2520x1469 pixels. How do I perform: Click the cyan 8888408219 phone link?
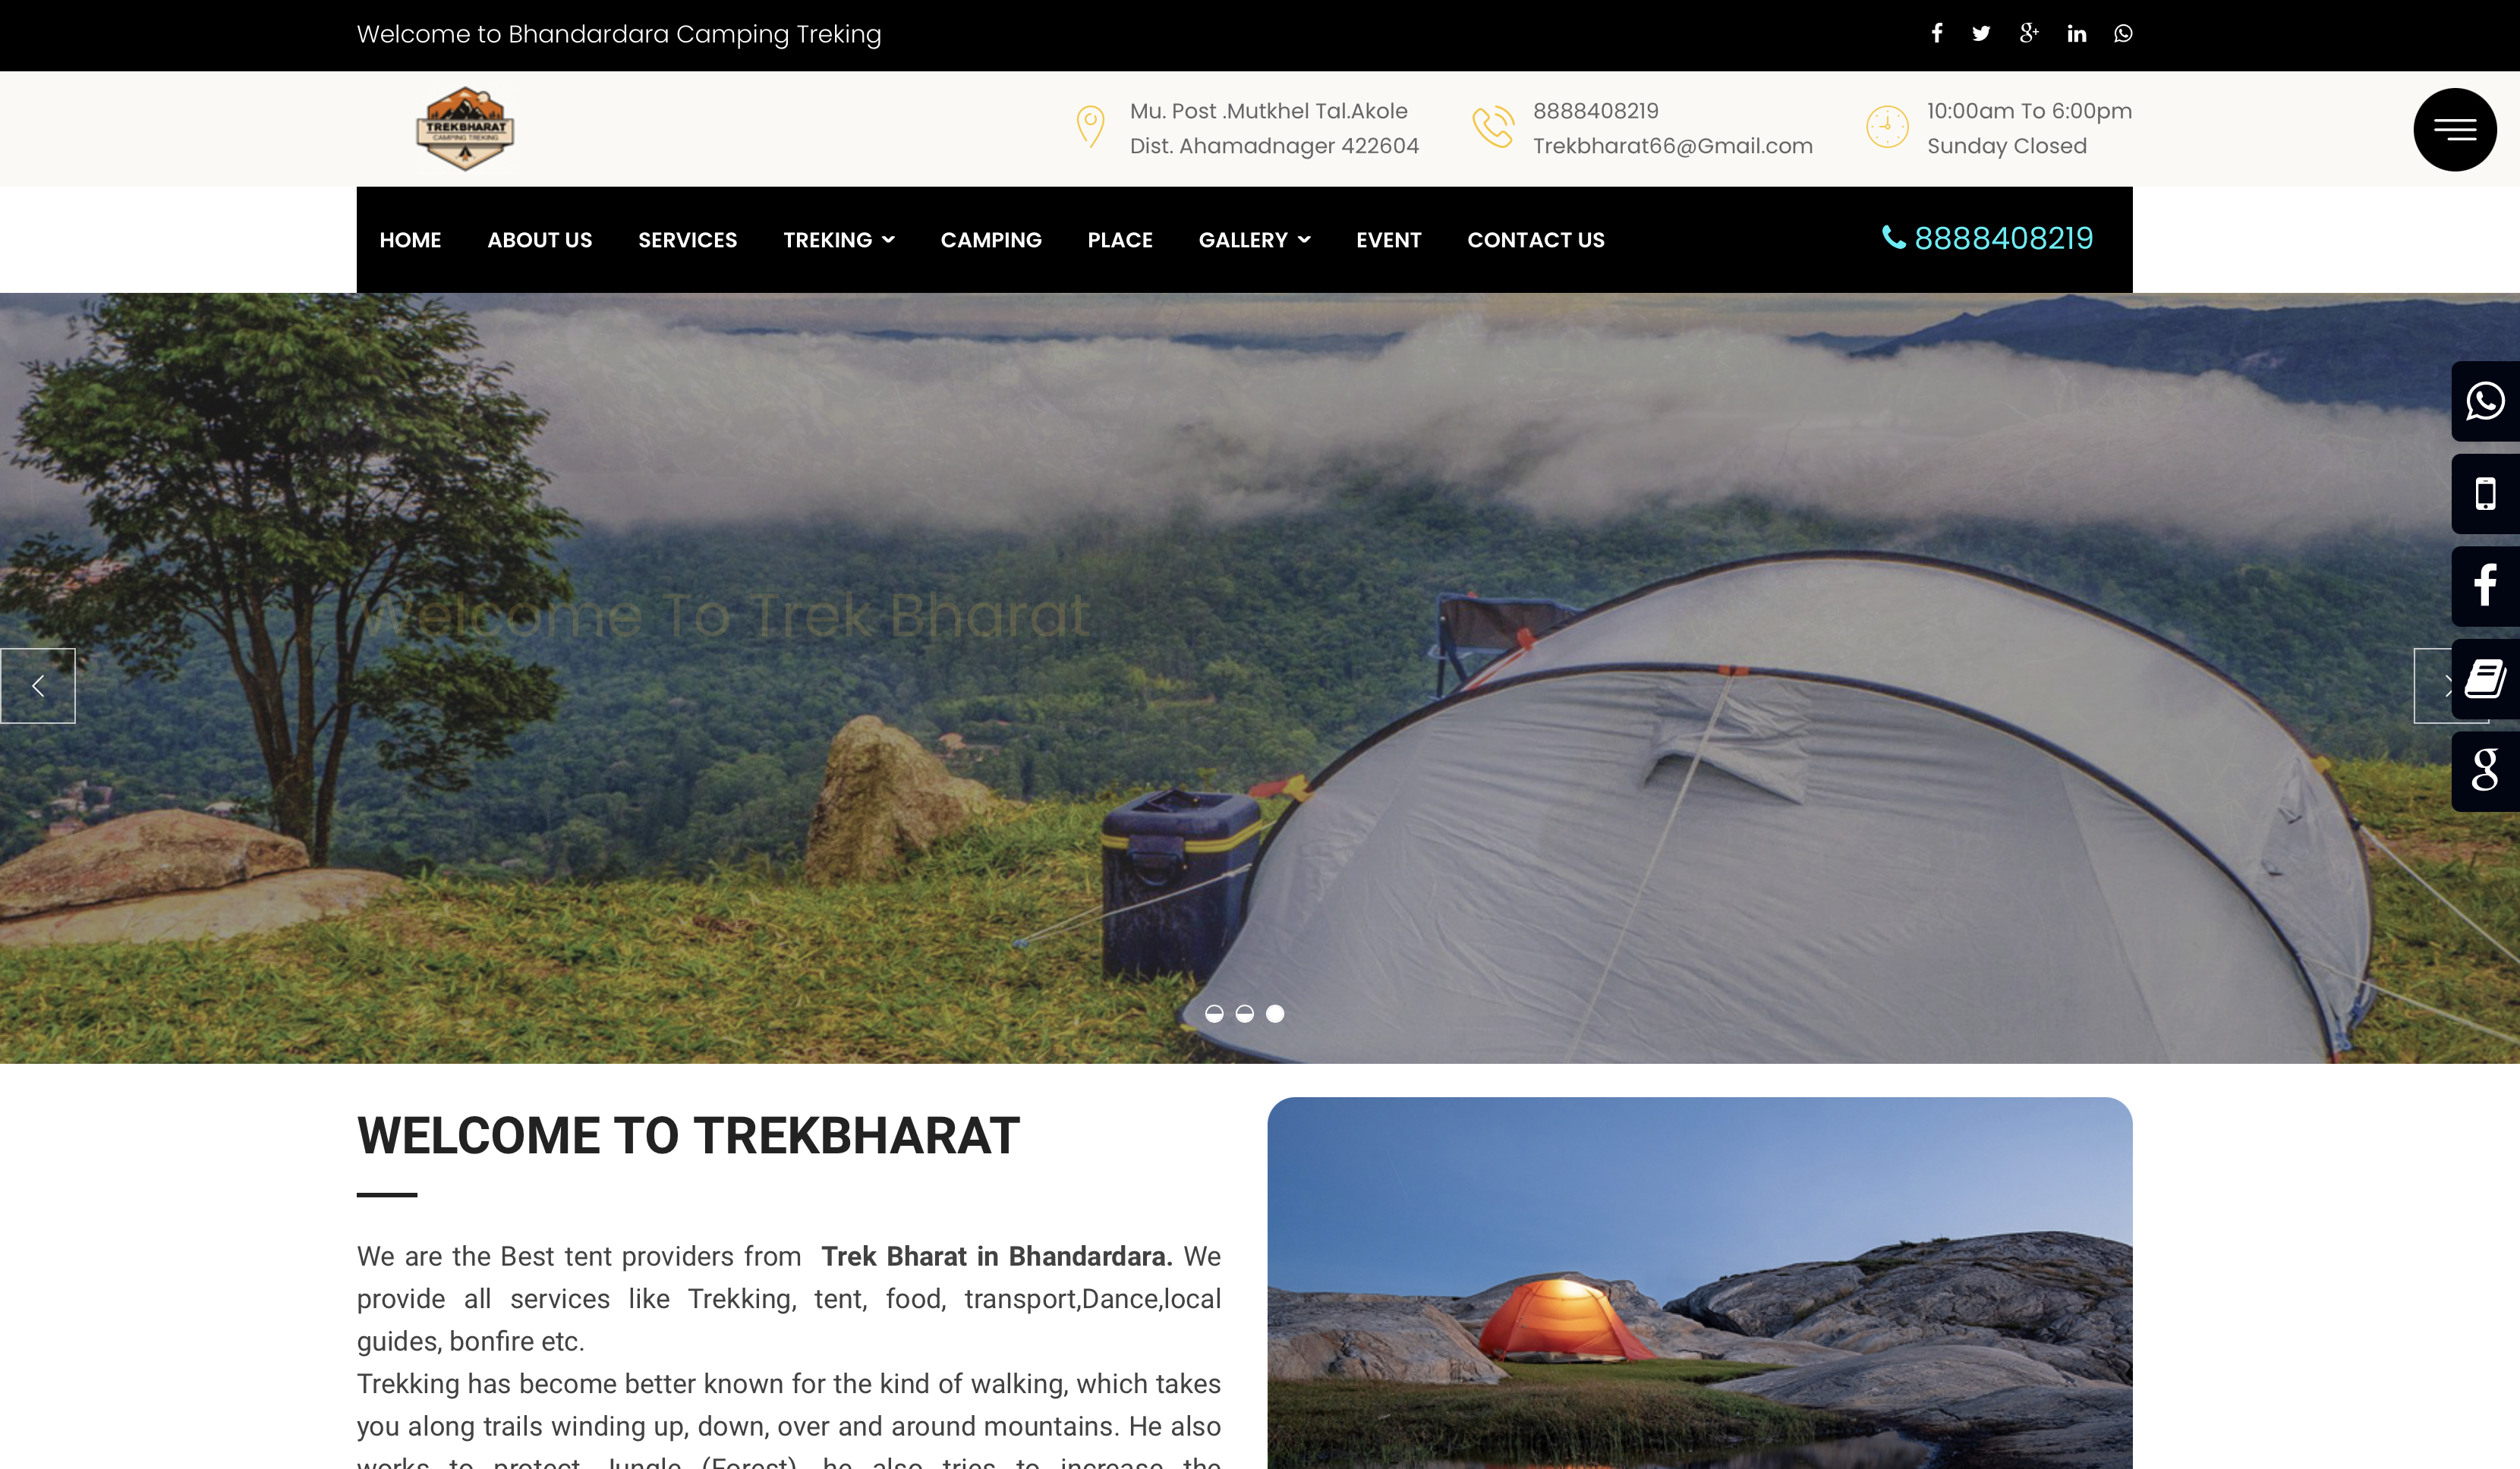pos(1987,238)
